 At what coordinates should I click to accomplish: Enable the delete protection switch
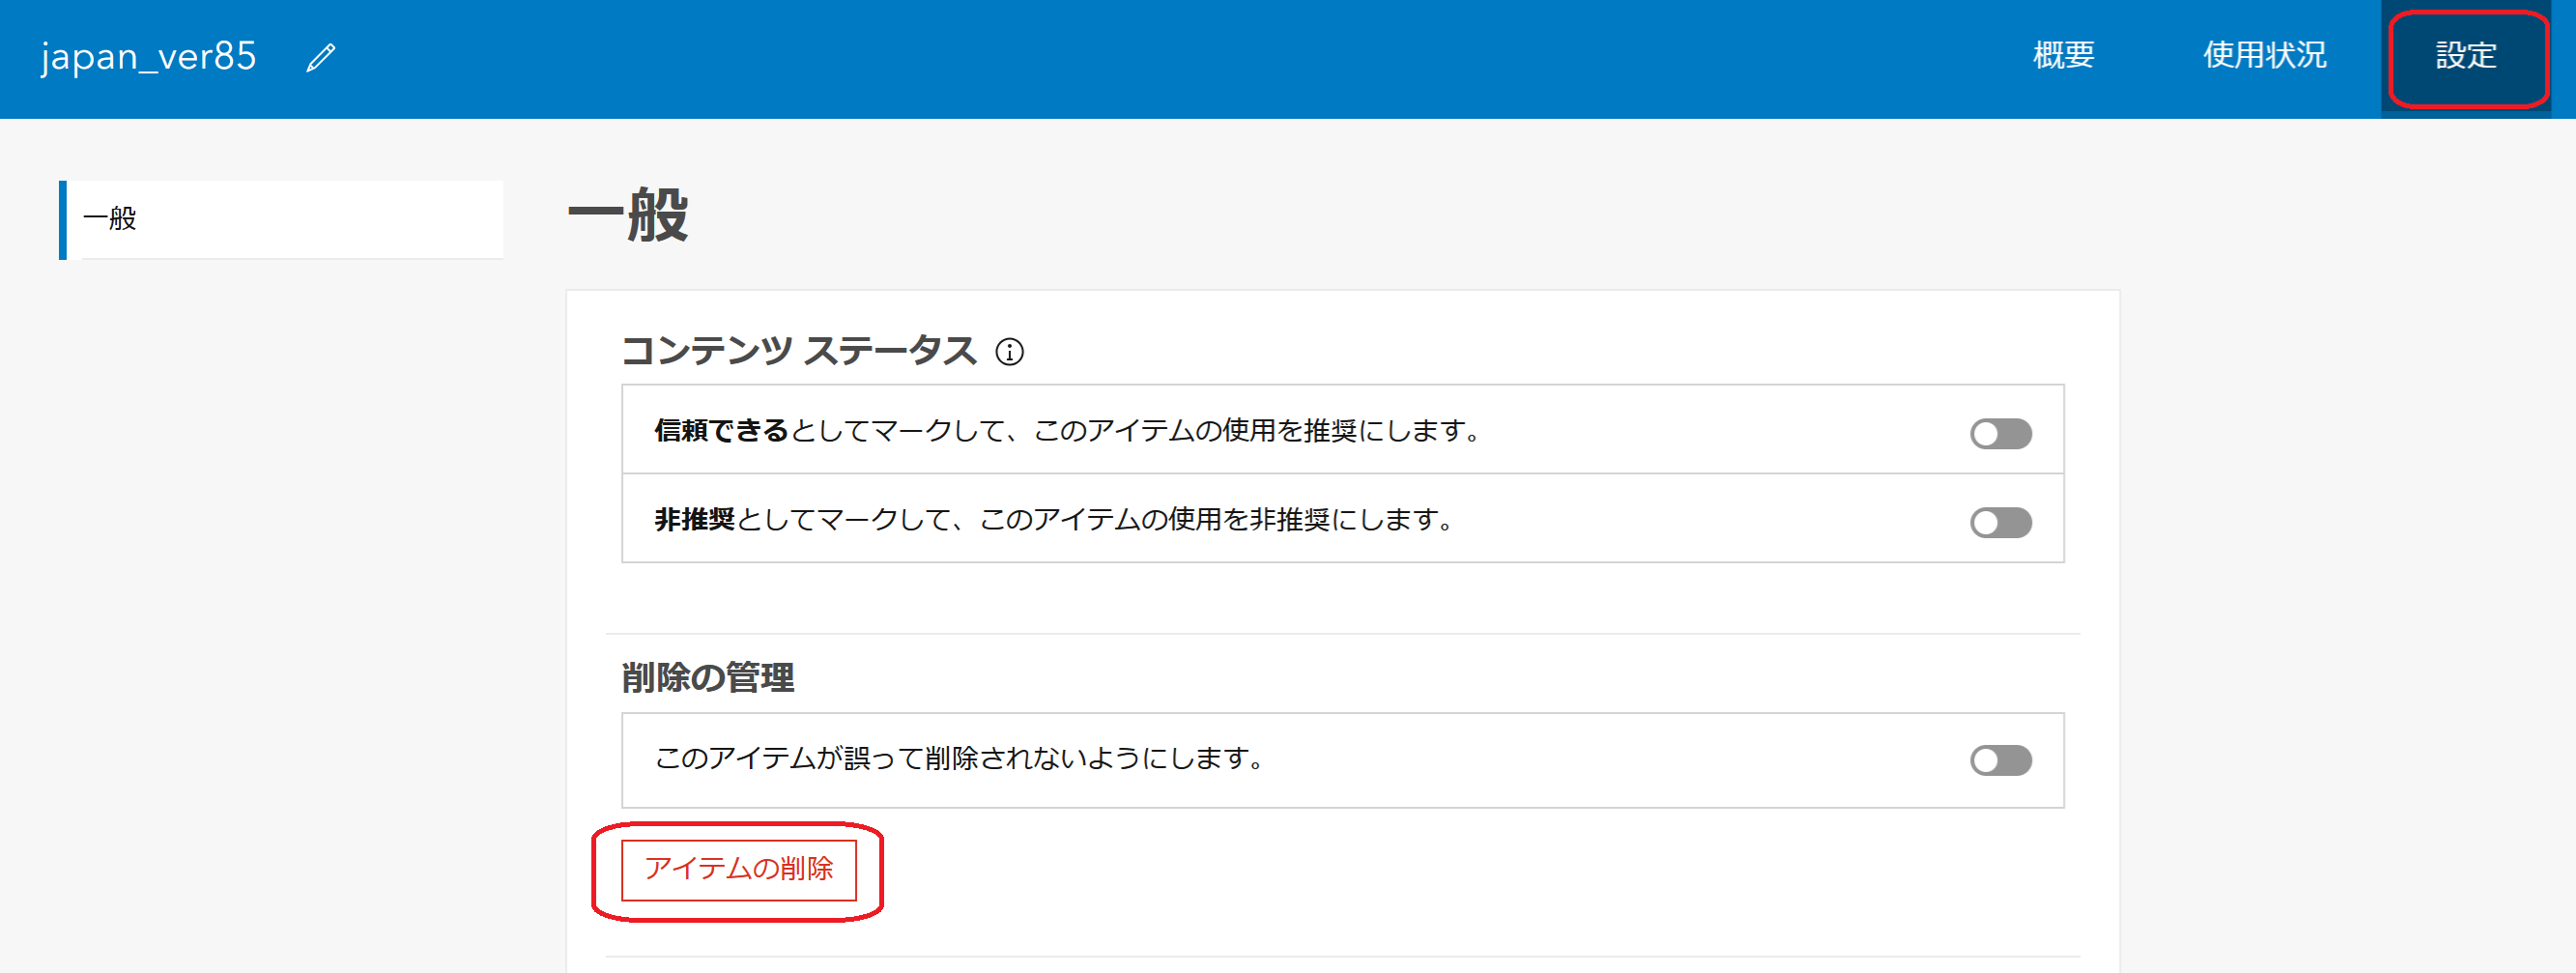tap(2000, 760)
